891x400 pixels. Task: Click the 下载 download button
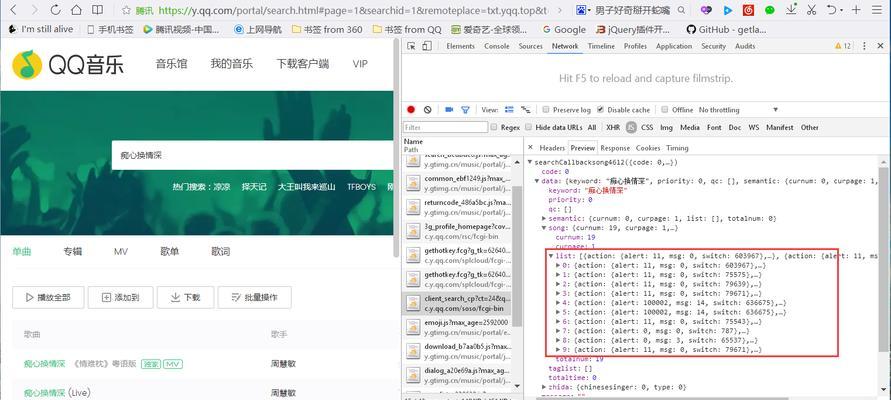186,297
